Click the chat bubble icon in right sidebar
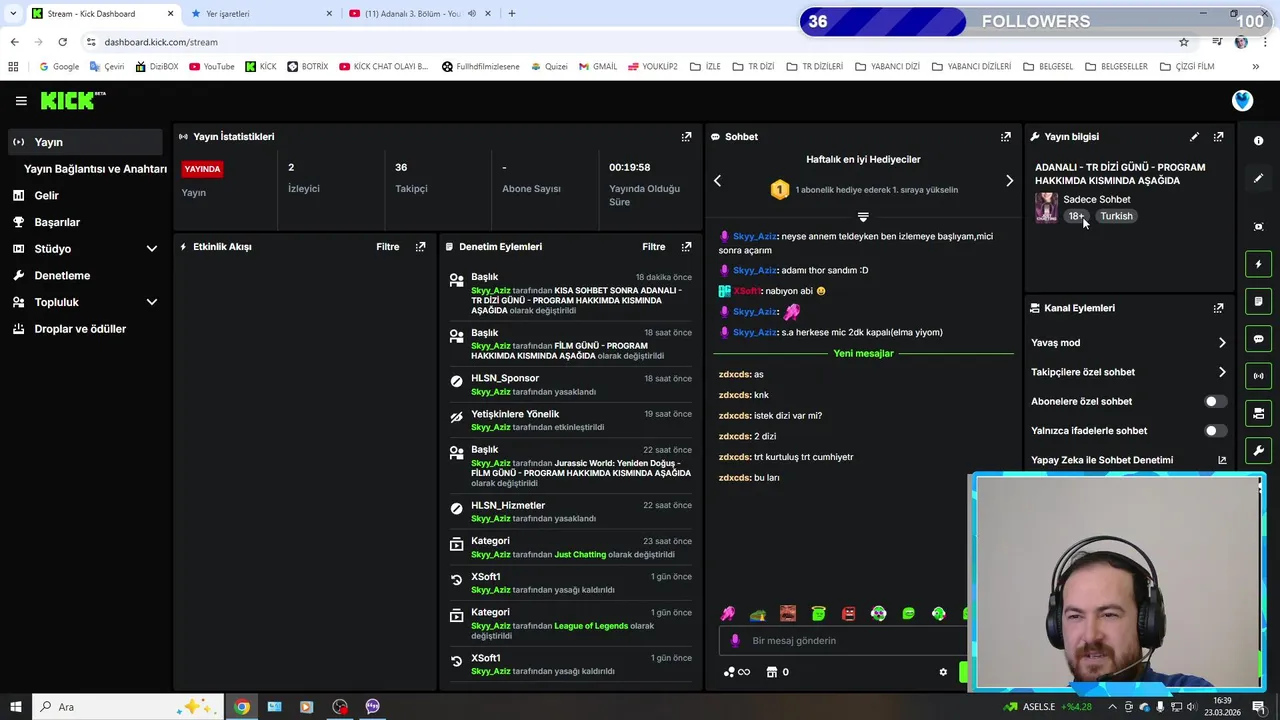 (x=1258, y=339)
